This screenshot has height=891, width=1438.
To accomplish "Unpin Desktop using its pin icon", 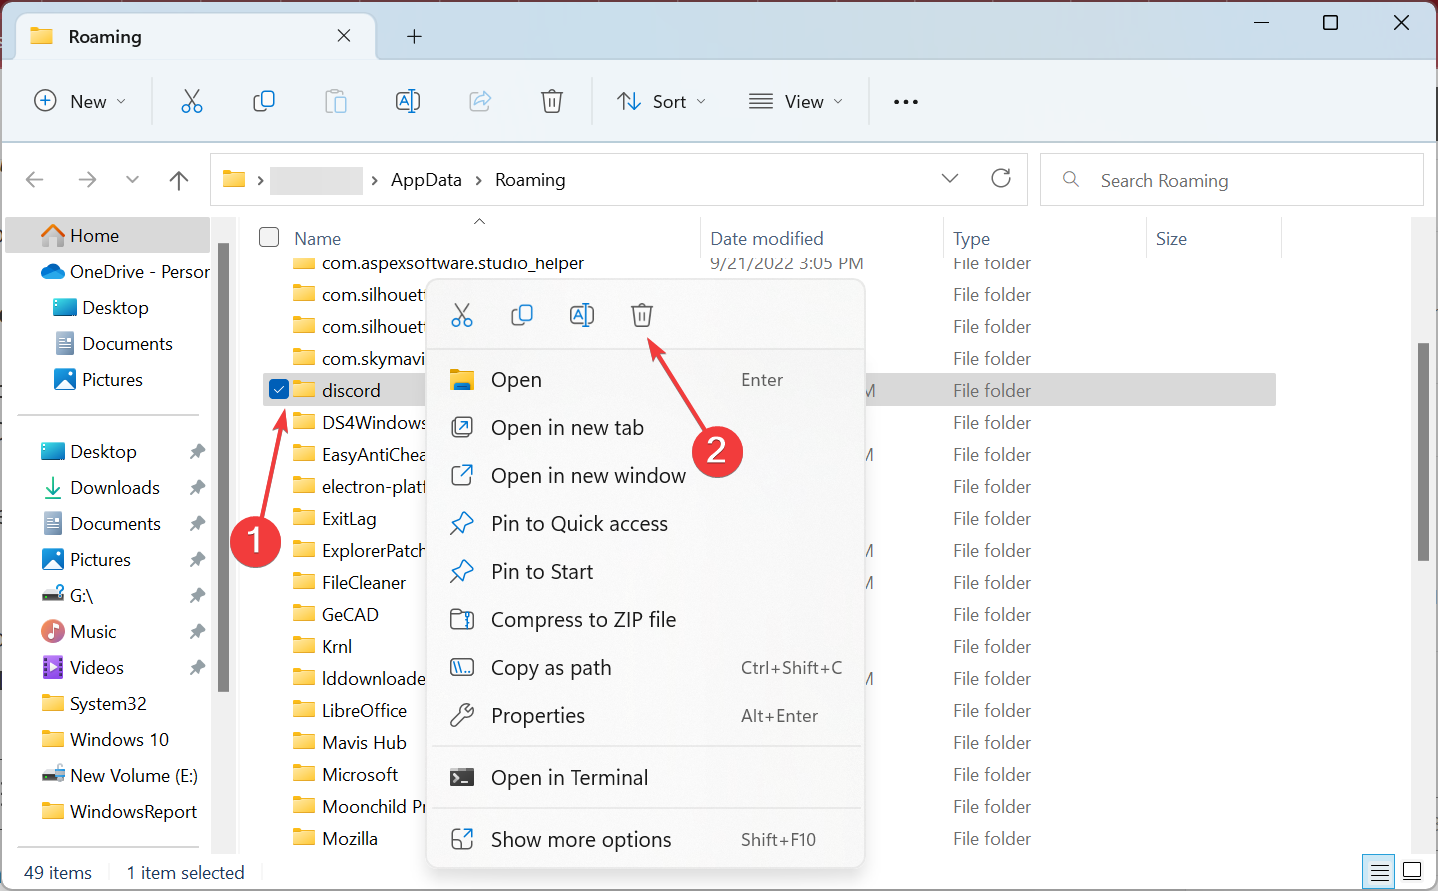I will coord(197,452).
